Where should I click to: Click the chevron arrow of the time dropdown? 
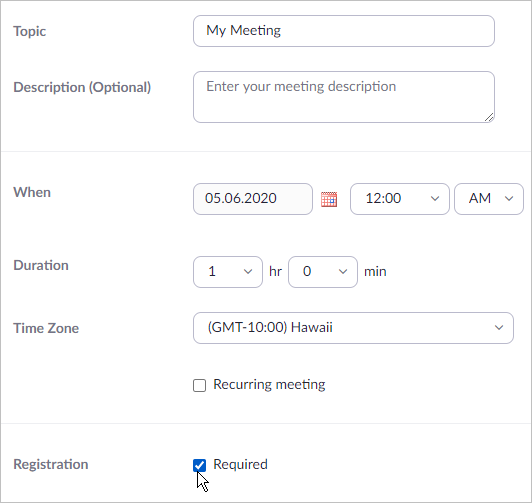(x=435, y=199)
